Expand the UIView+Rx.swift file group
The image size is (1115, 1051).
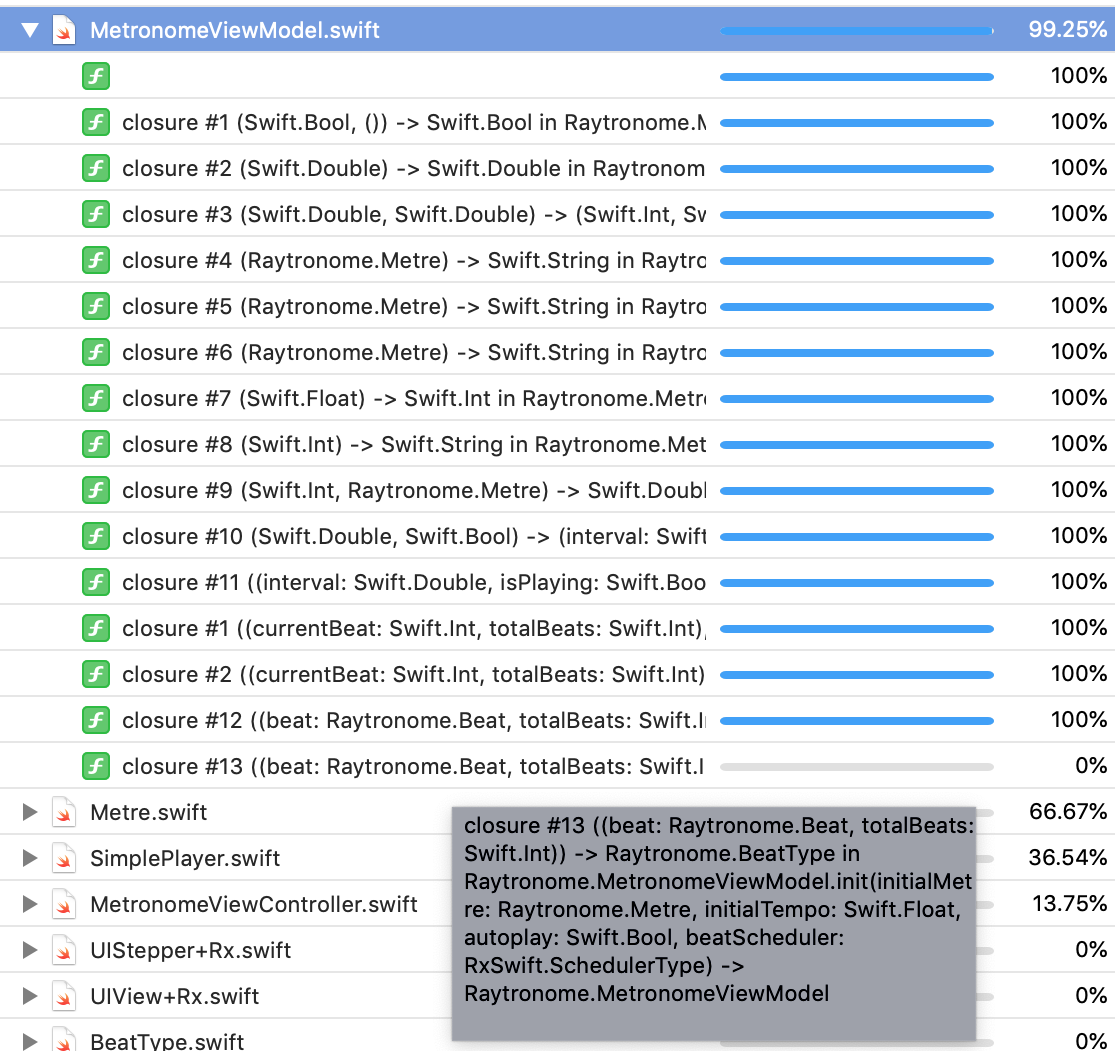[30, 996]
